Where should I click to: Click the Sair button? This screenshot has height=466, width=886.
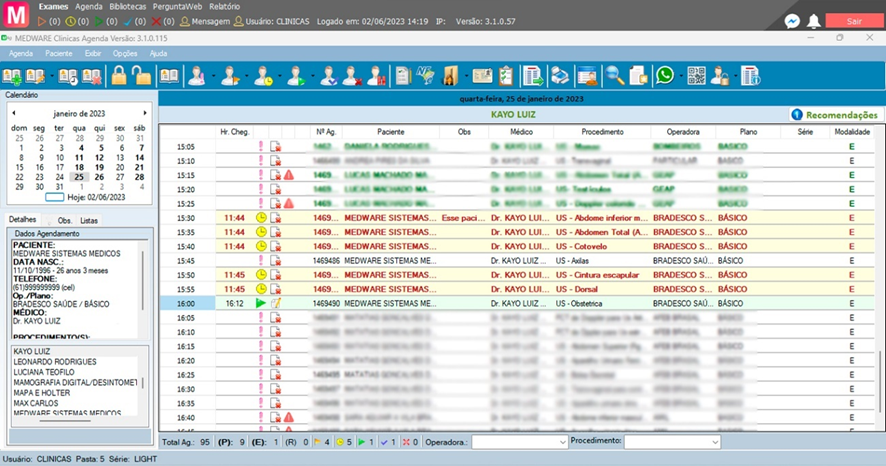click(x=854, y=21)
